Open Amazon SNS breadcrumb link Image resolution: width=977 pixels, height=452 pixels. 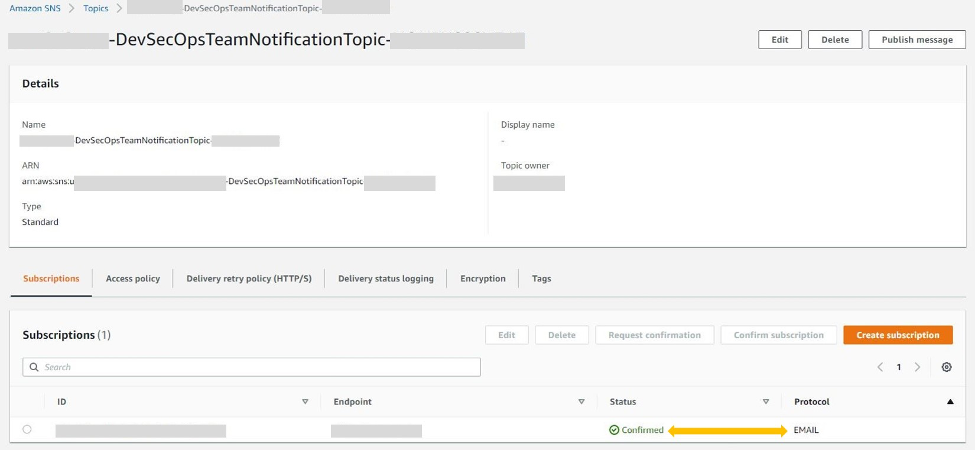35,9
